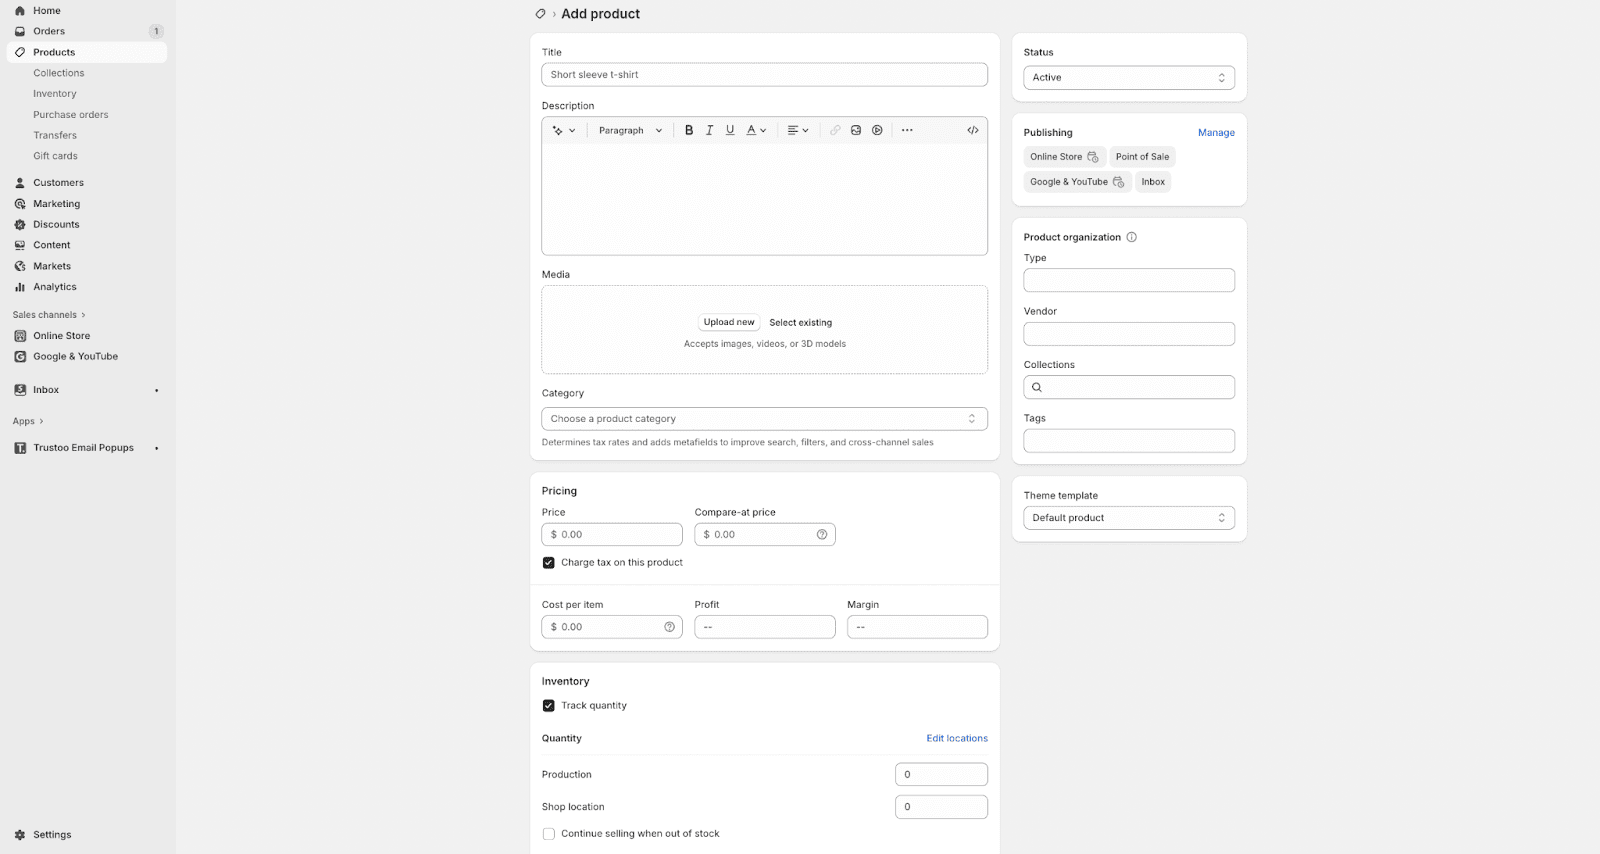This screenshot has width=1600, height=854.
Task: Enable Continue selling when out of stock
Action: 549,834
